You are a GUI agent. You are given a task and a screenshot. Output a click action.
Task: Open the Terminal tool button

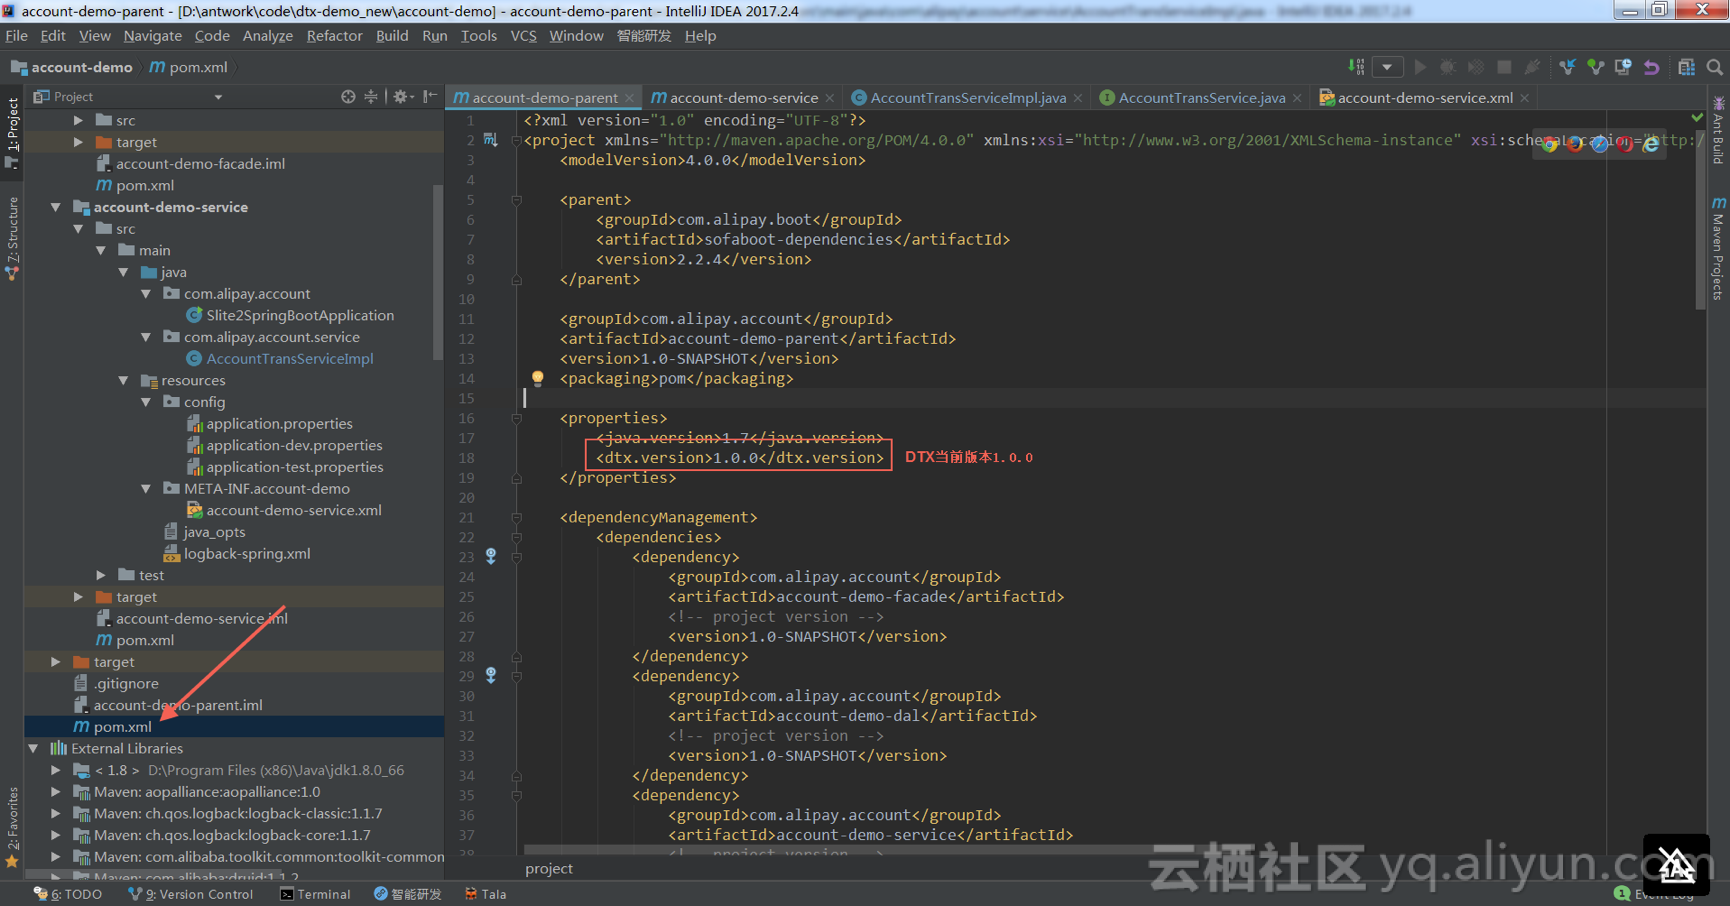(315, 894)
